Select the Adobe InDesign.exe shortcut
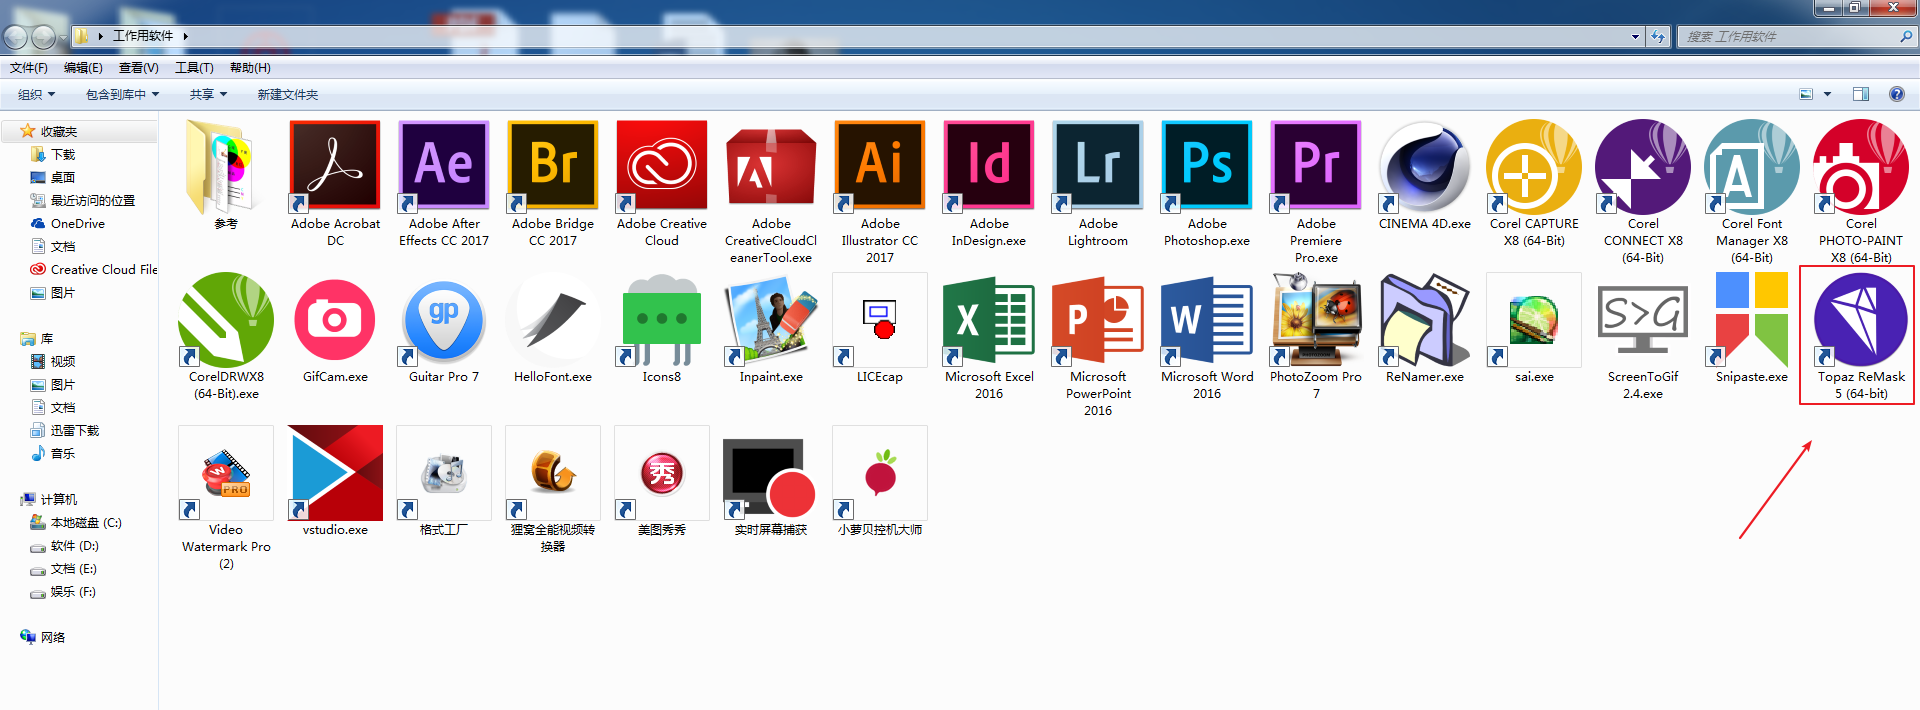Screen dimensions: 1920x710 989,166
